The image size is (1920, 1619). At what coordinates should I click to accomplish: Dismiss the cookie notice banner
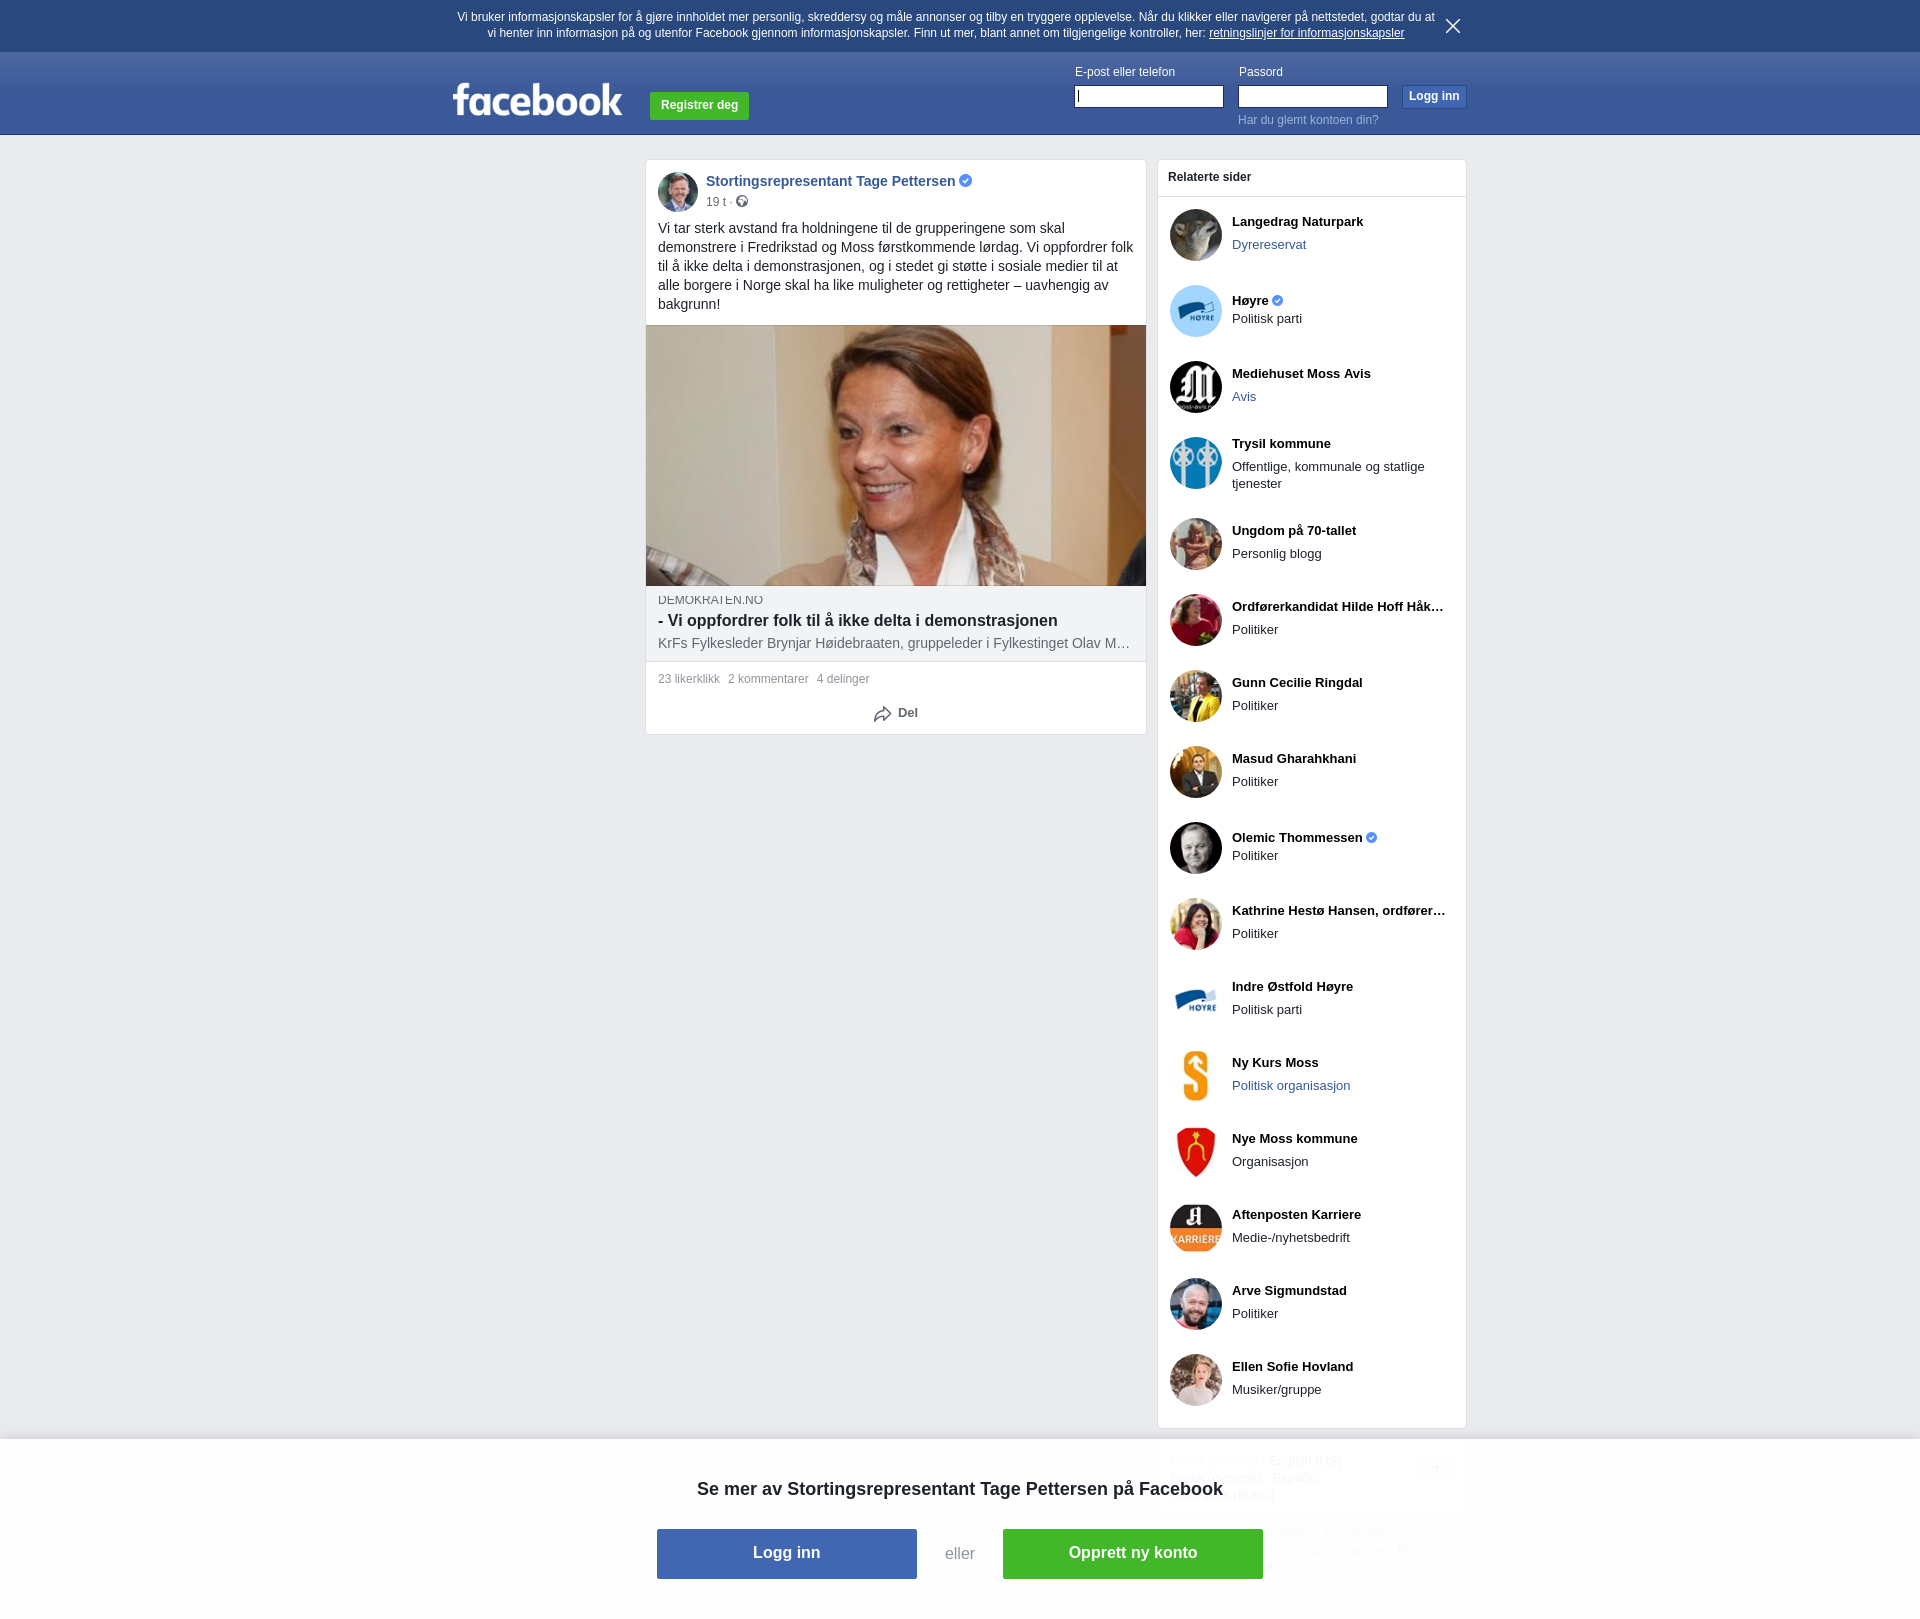(x=1452, y=26)
